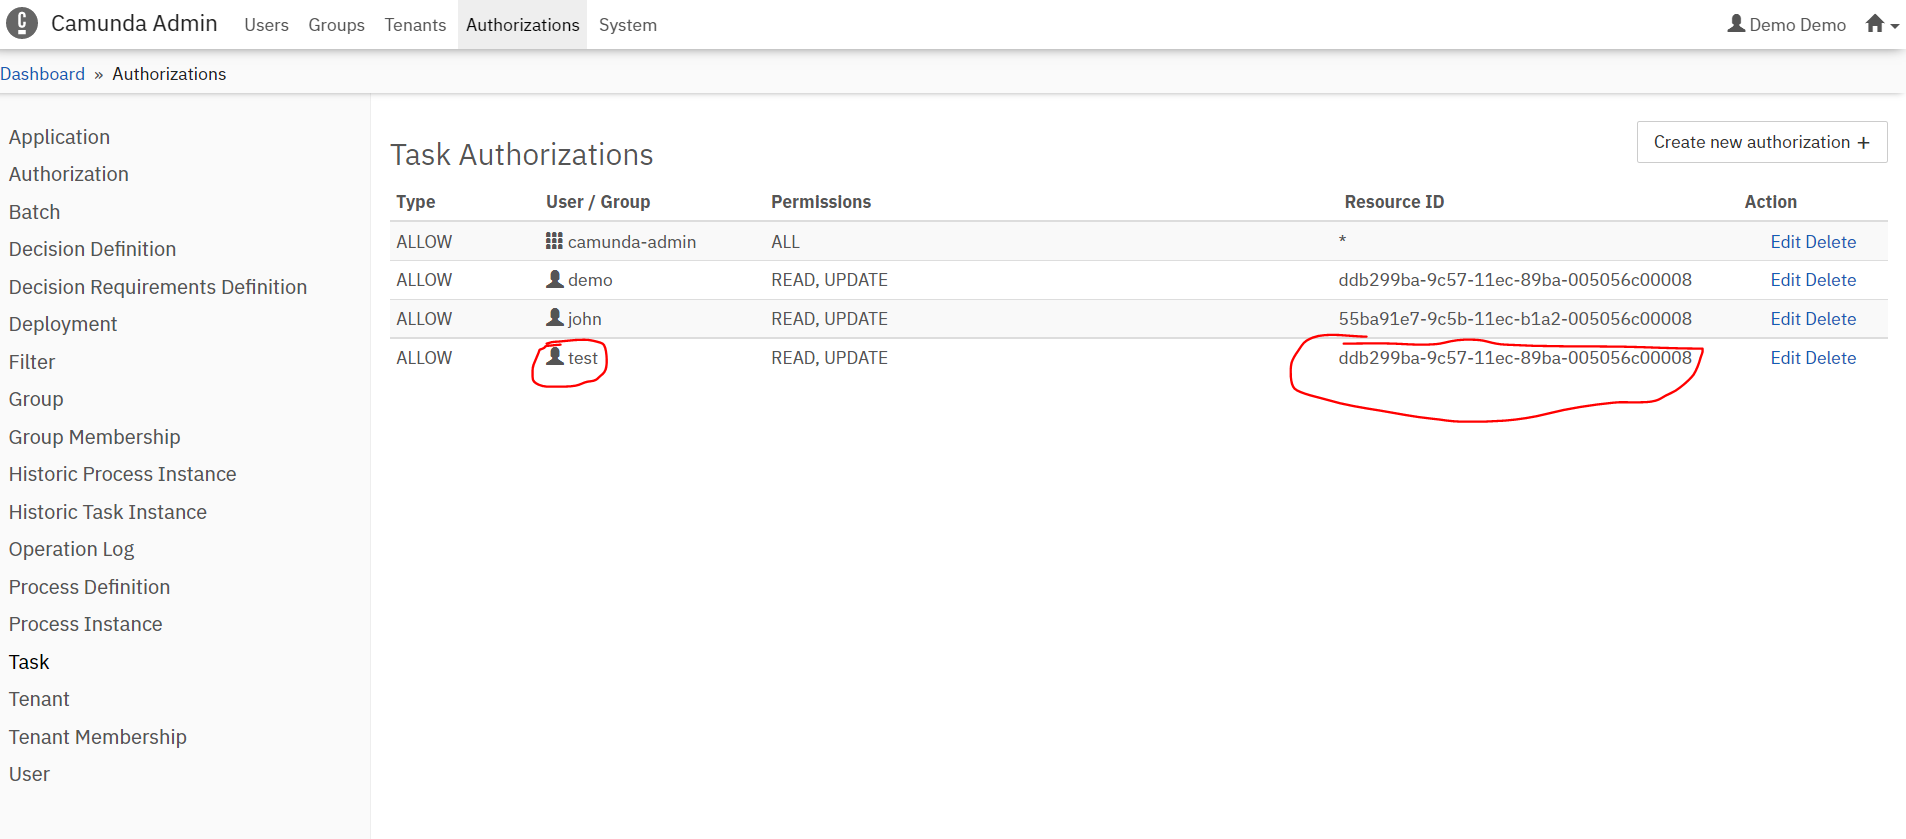Open the Users menu
The height and width of the screenshot is (839, 1906).
tap(266, 25)
